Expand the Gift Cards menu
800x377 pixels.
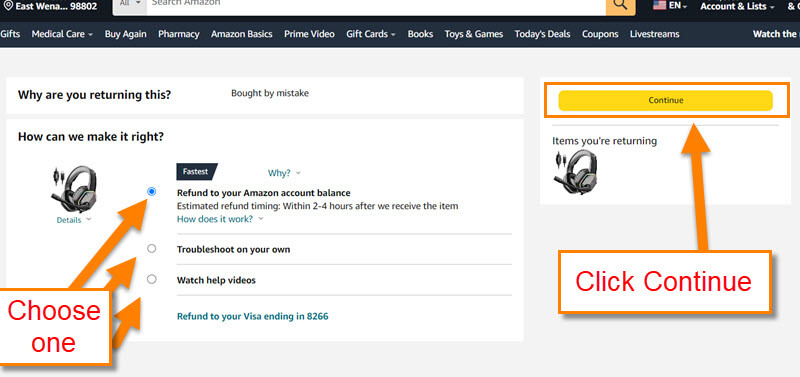click(371, 34)
